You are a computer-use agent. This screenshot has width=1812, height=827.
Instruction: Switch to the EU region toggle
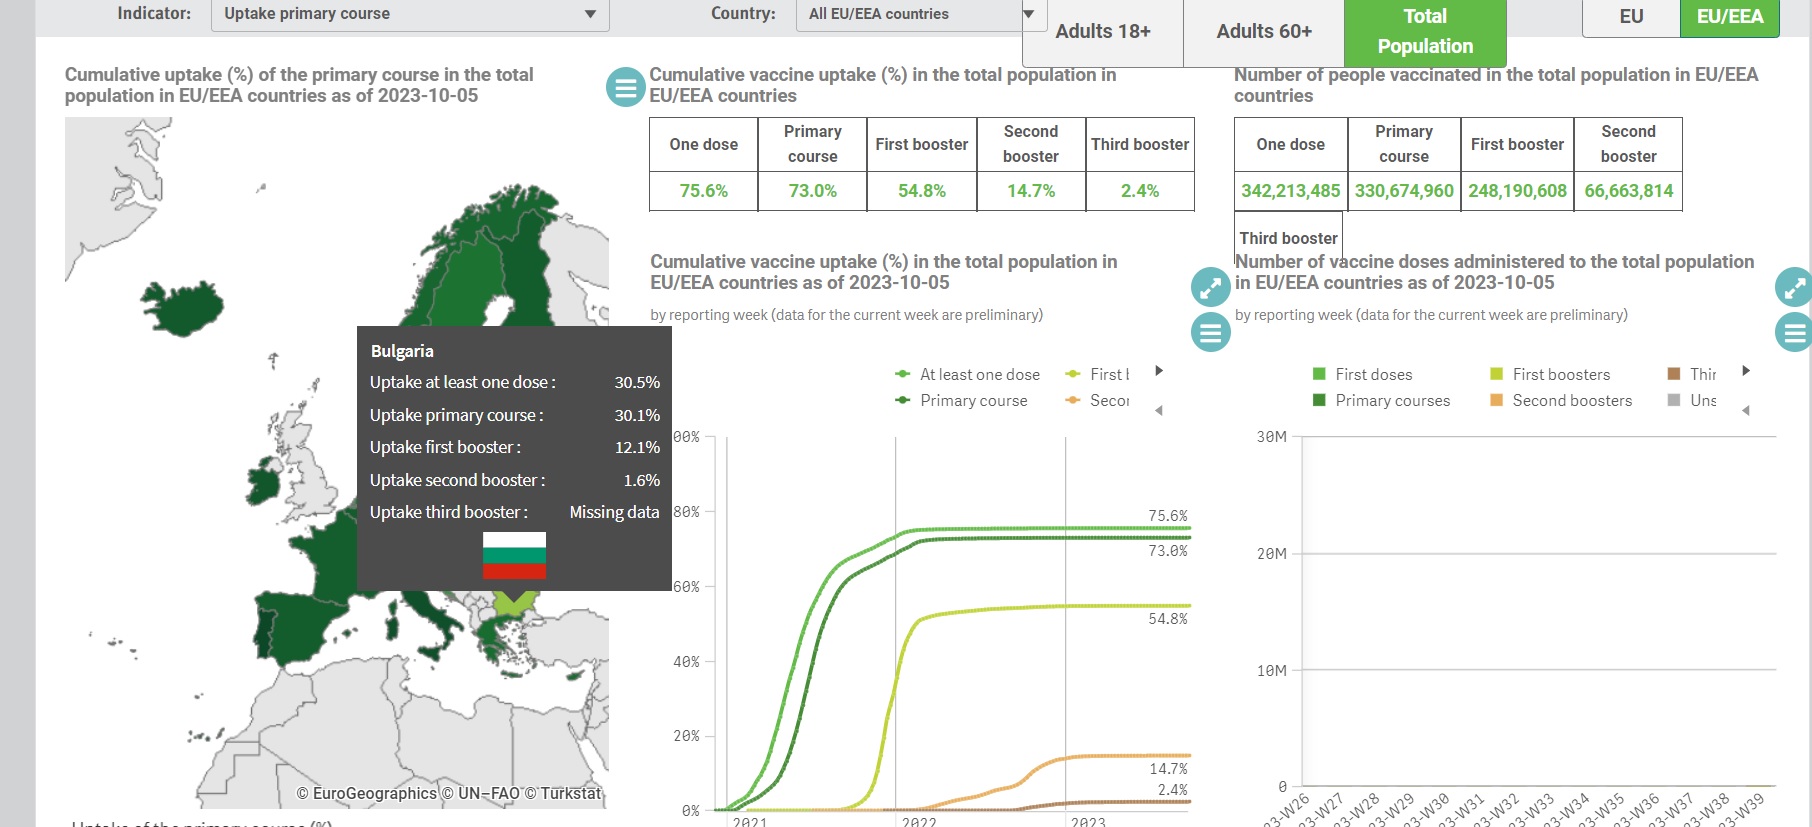(1631, 17)
